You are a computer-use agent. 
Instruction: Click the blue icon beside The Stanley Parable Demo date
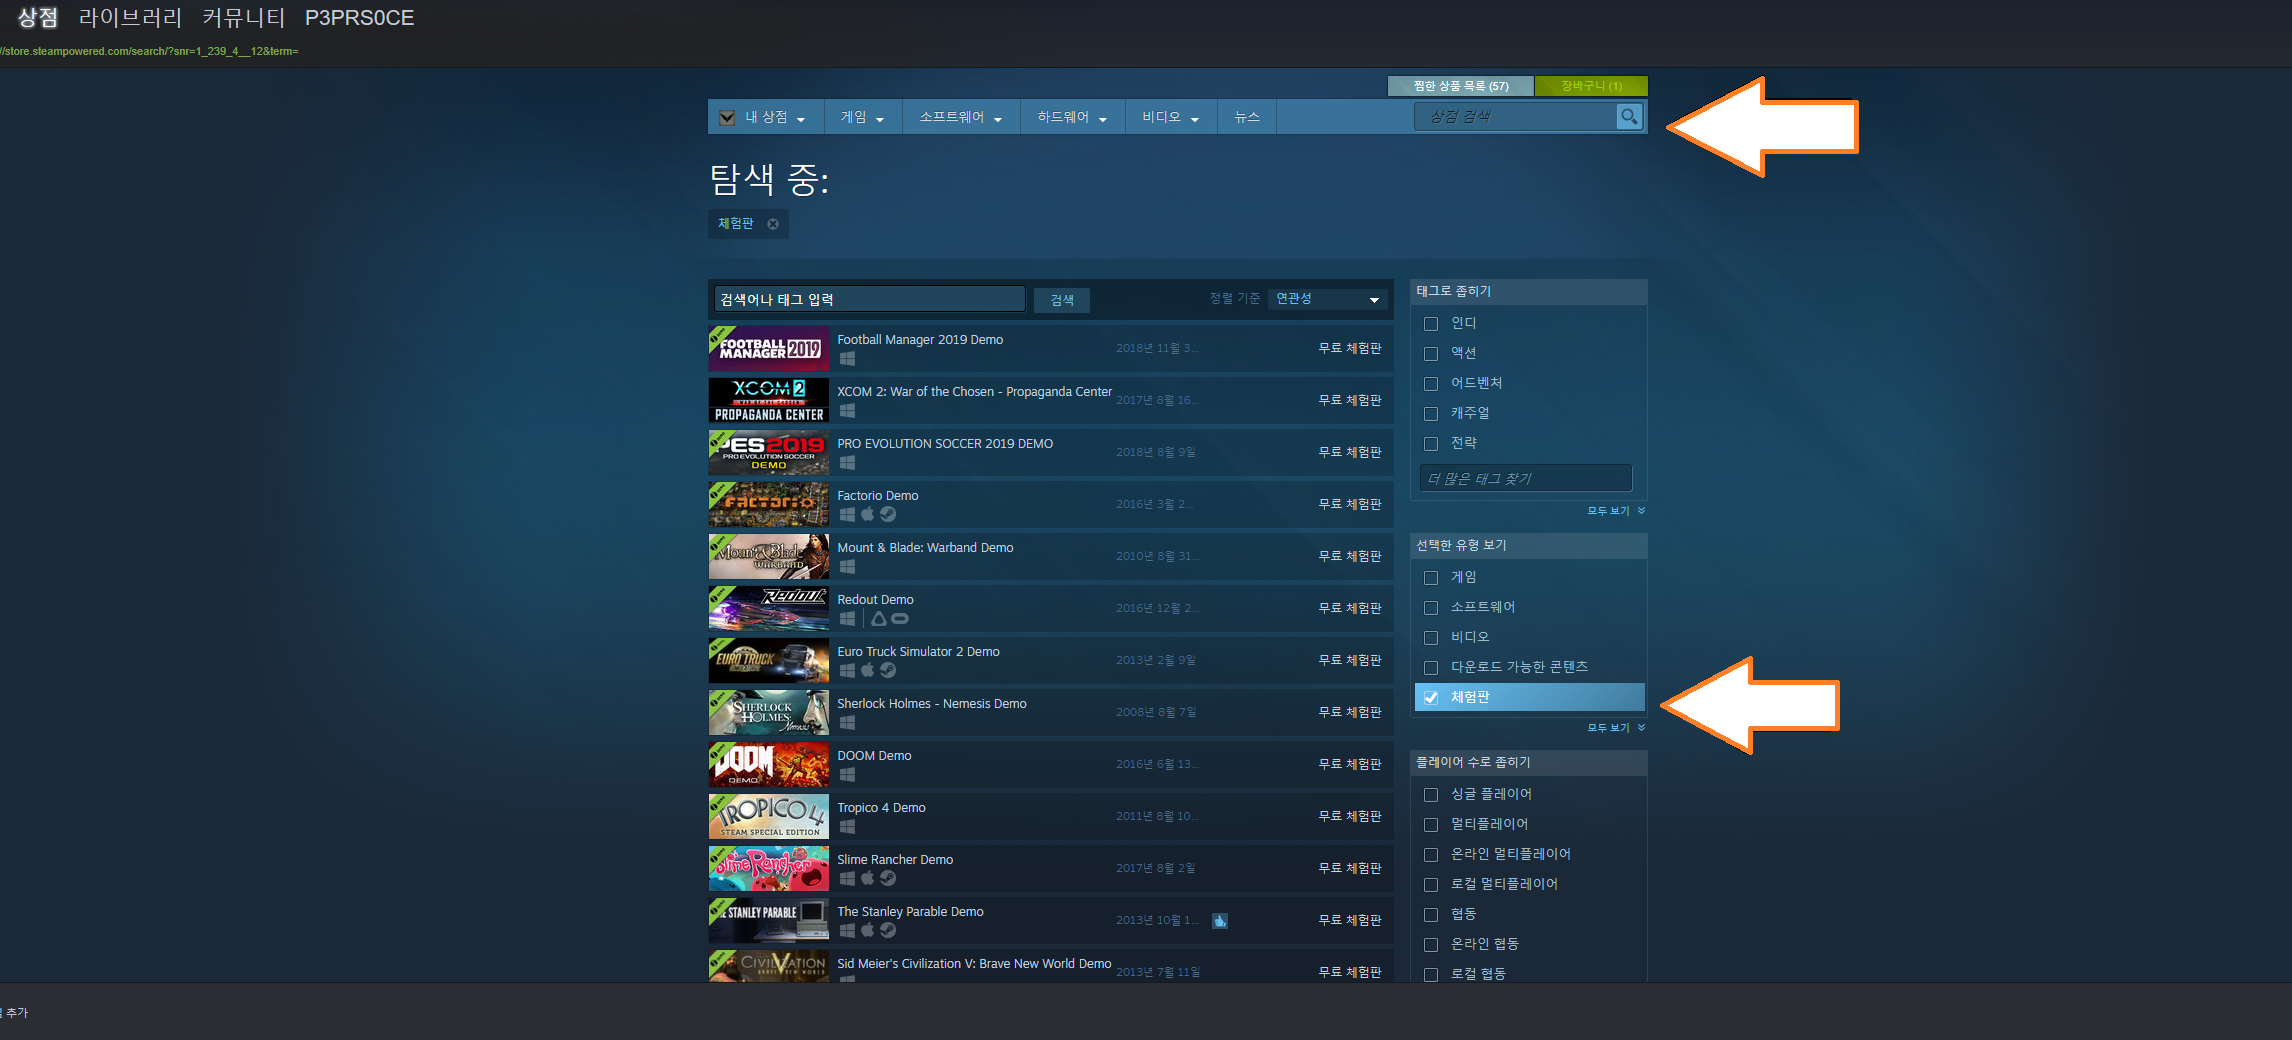coord(1220,921)
